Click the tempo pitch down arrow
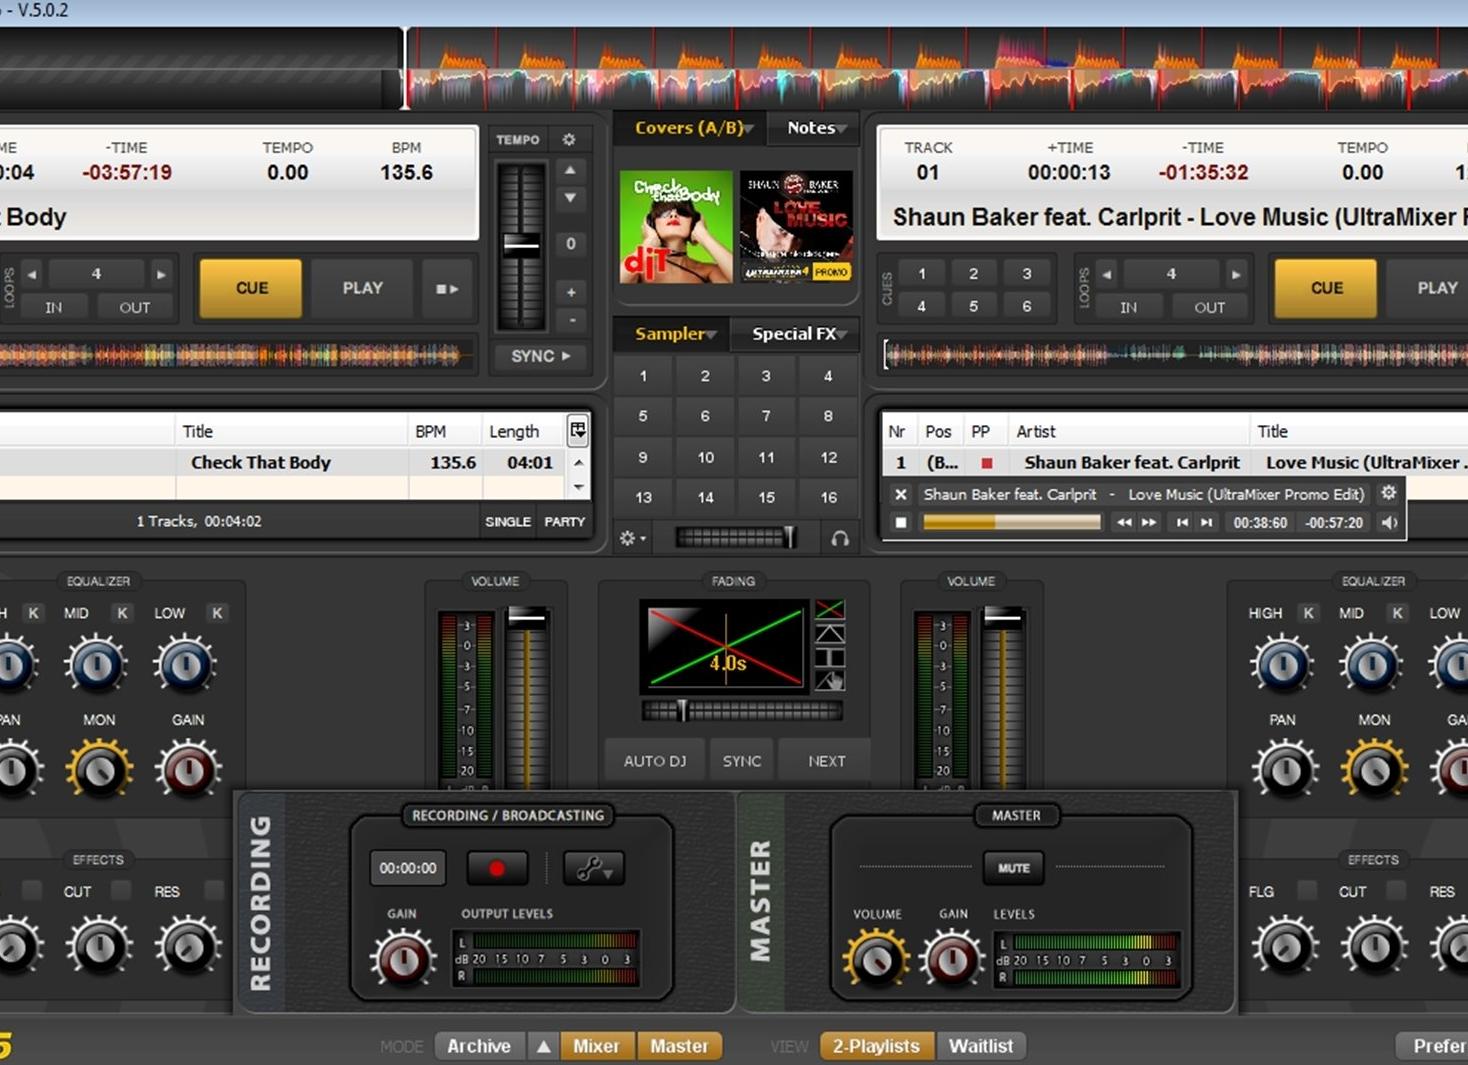Image resolution: width=1468 pixels, height=1065 pixels. pos(570,198)
